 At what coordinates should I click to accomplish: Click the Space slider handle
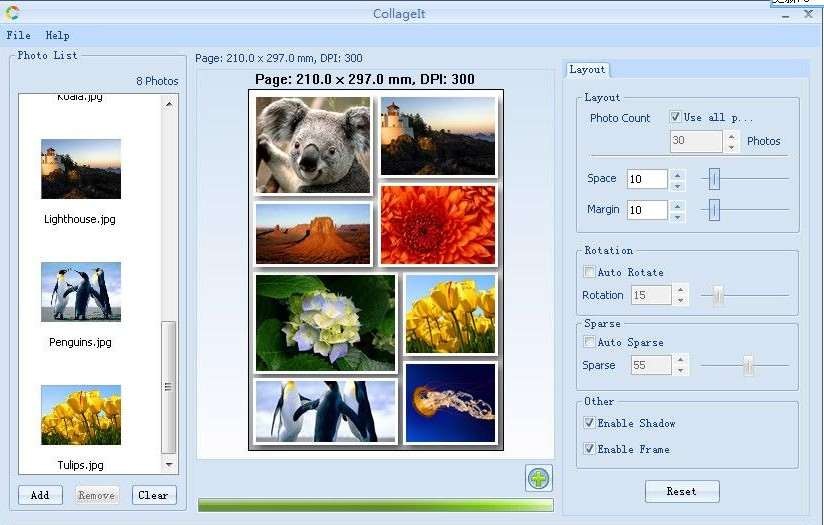tap(714, 179)
